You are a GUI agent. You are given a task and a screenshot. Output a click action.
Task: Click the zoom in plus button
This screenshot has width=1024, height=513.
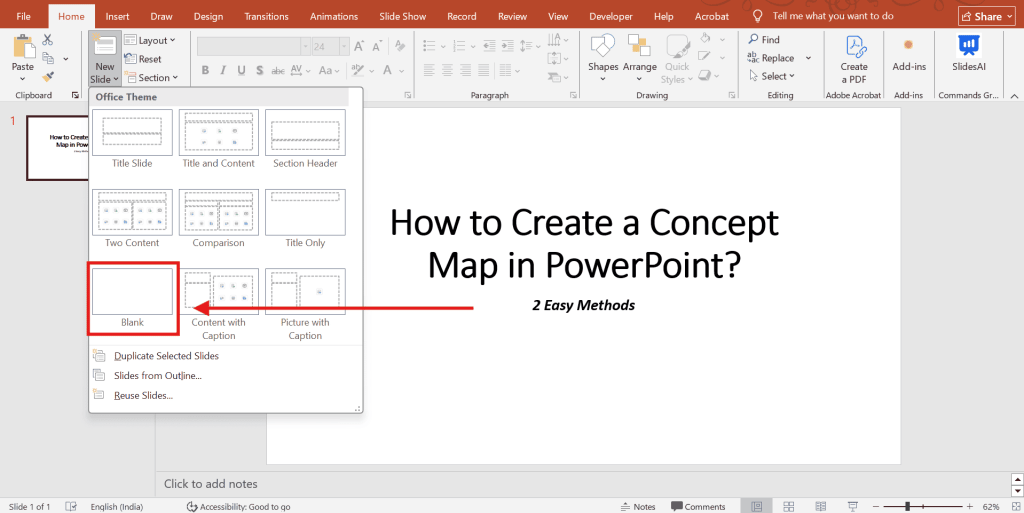coord(970,506)
